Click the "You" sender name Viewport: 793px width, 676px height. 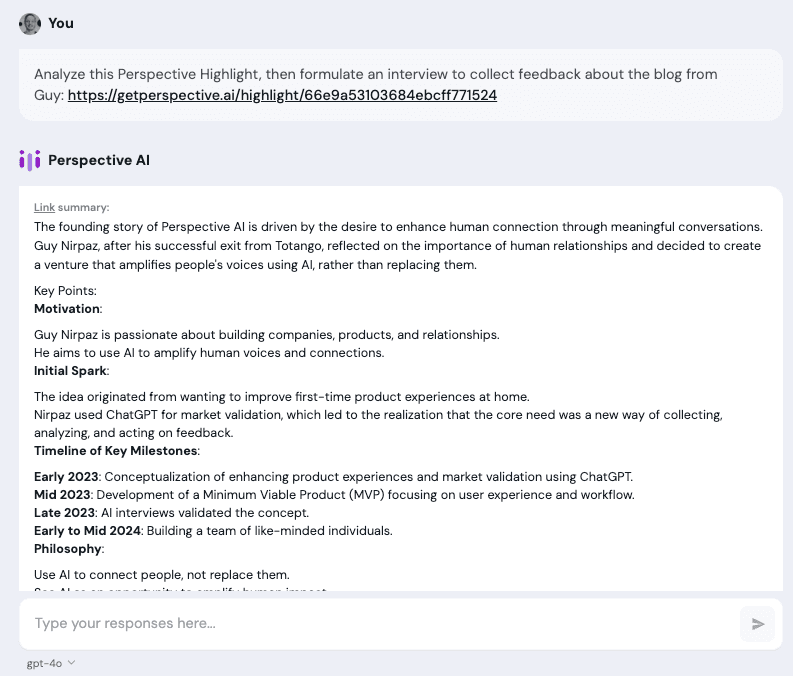(61, 23)
